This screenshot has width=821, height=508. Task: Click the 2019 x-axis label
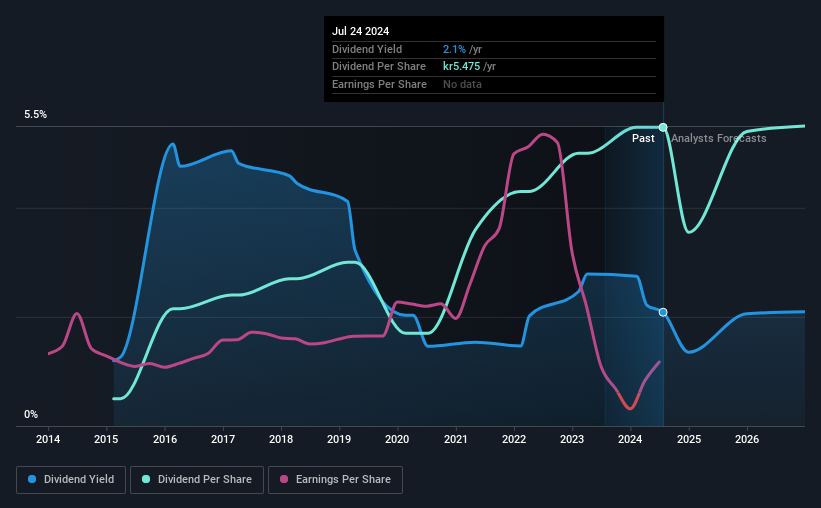coord(339,439)
